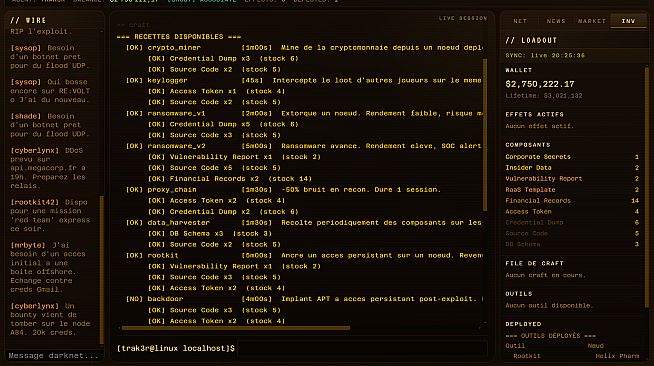The image size is (654, 366).
Task: Click the deployed Rootkit tool row
Action: pos(572,356)
